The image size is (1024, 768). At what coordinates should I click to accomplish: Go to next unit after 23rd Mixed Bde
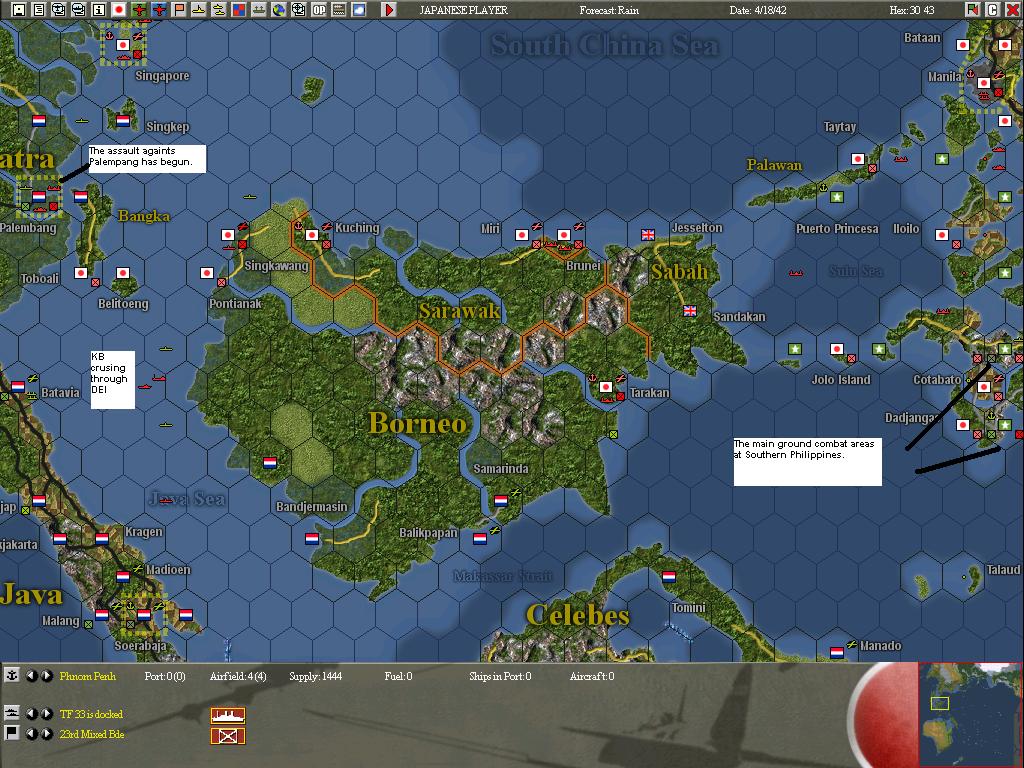(x=46, y=733)
